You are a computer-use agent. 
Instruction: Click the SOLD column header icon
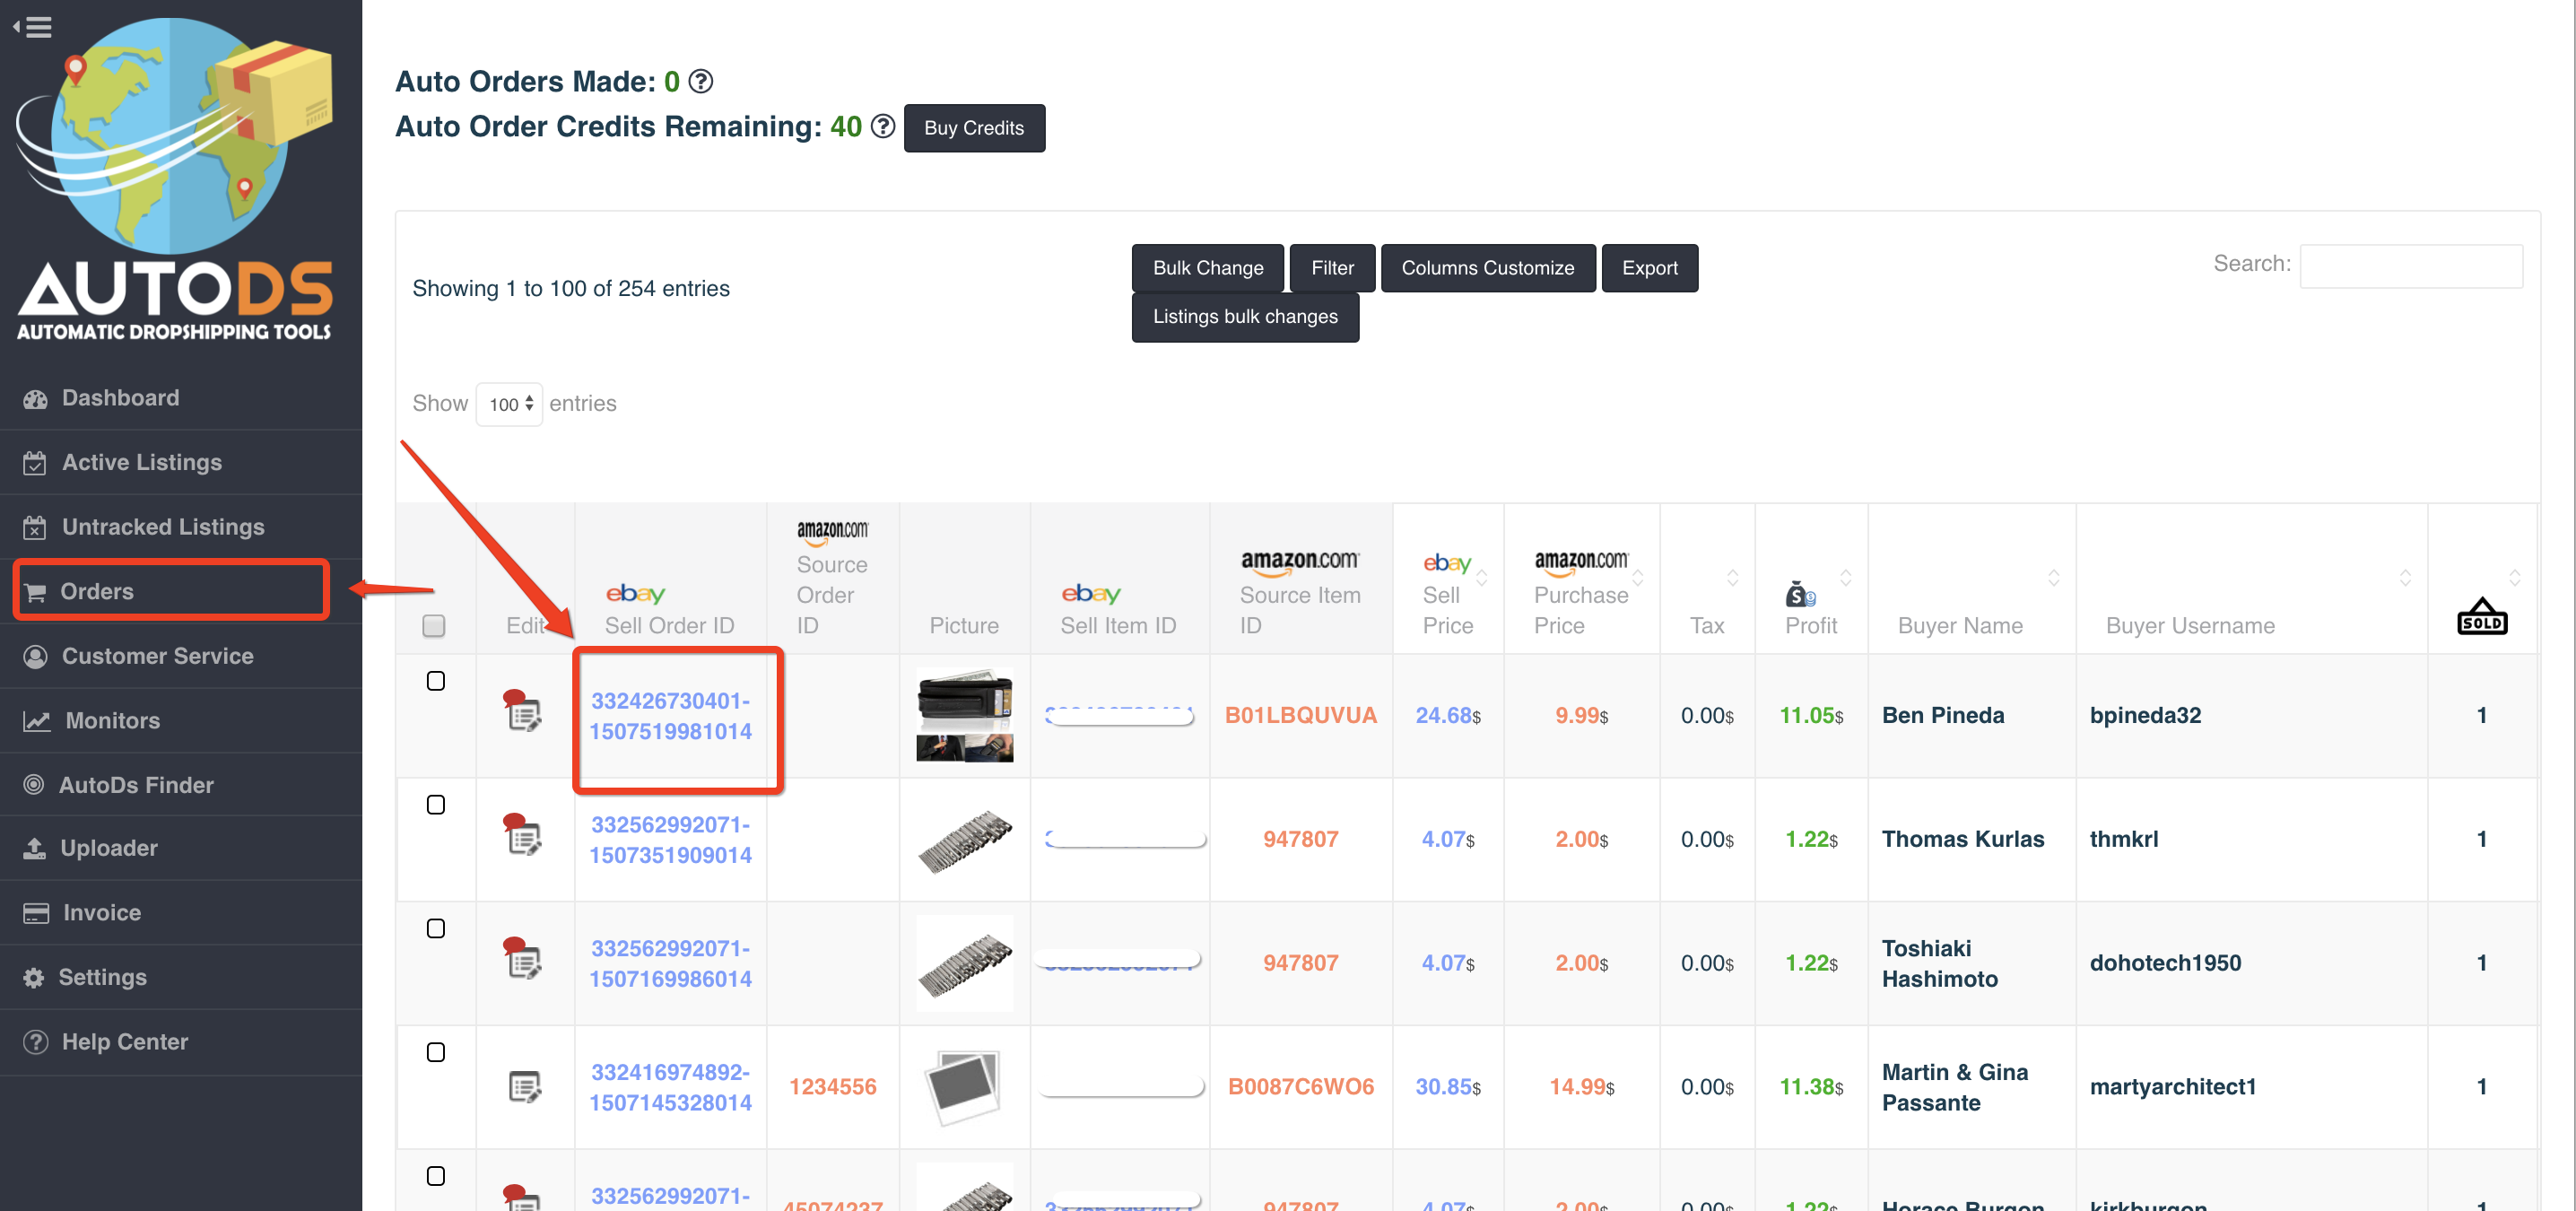2481,616
